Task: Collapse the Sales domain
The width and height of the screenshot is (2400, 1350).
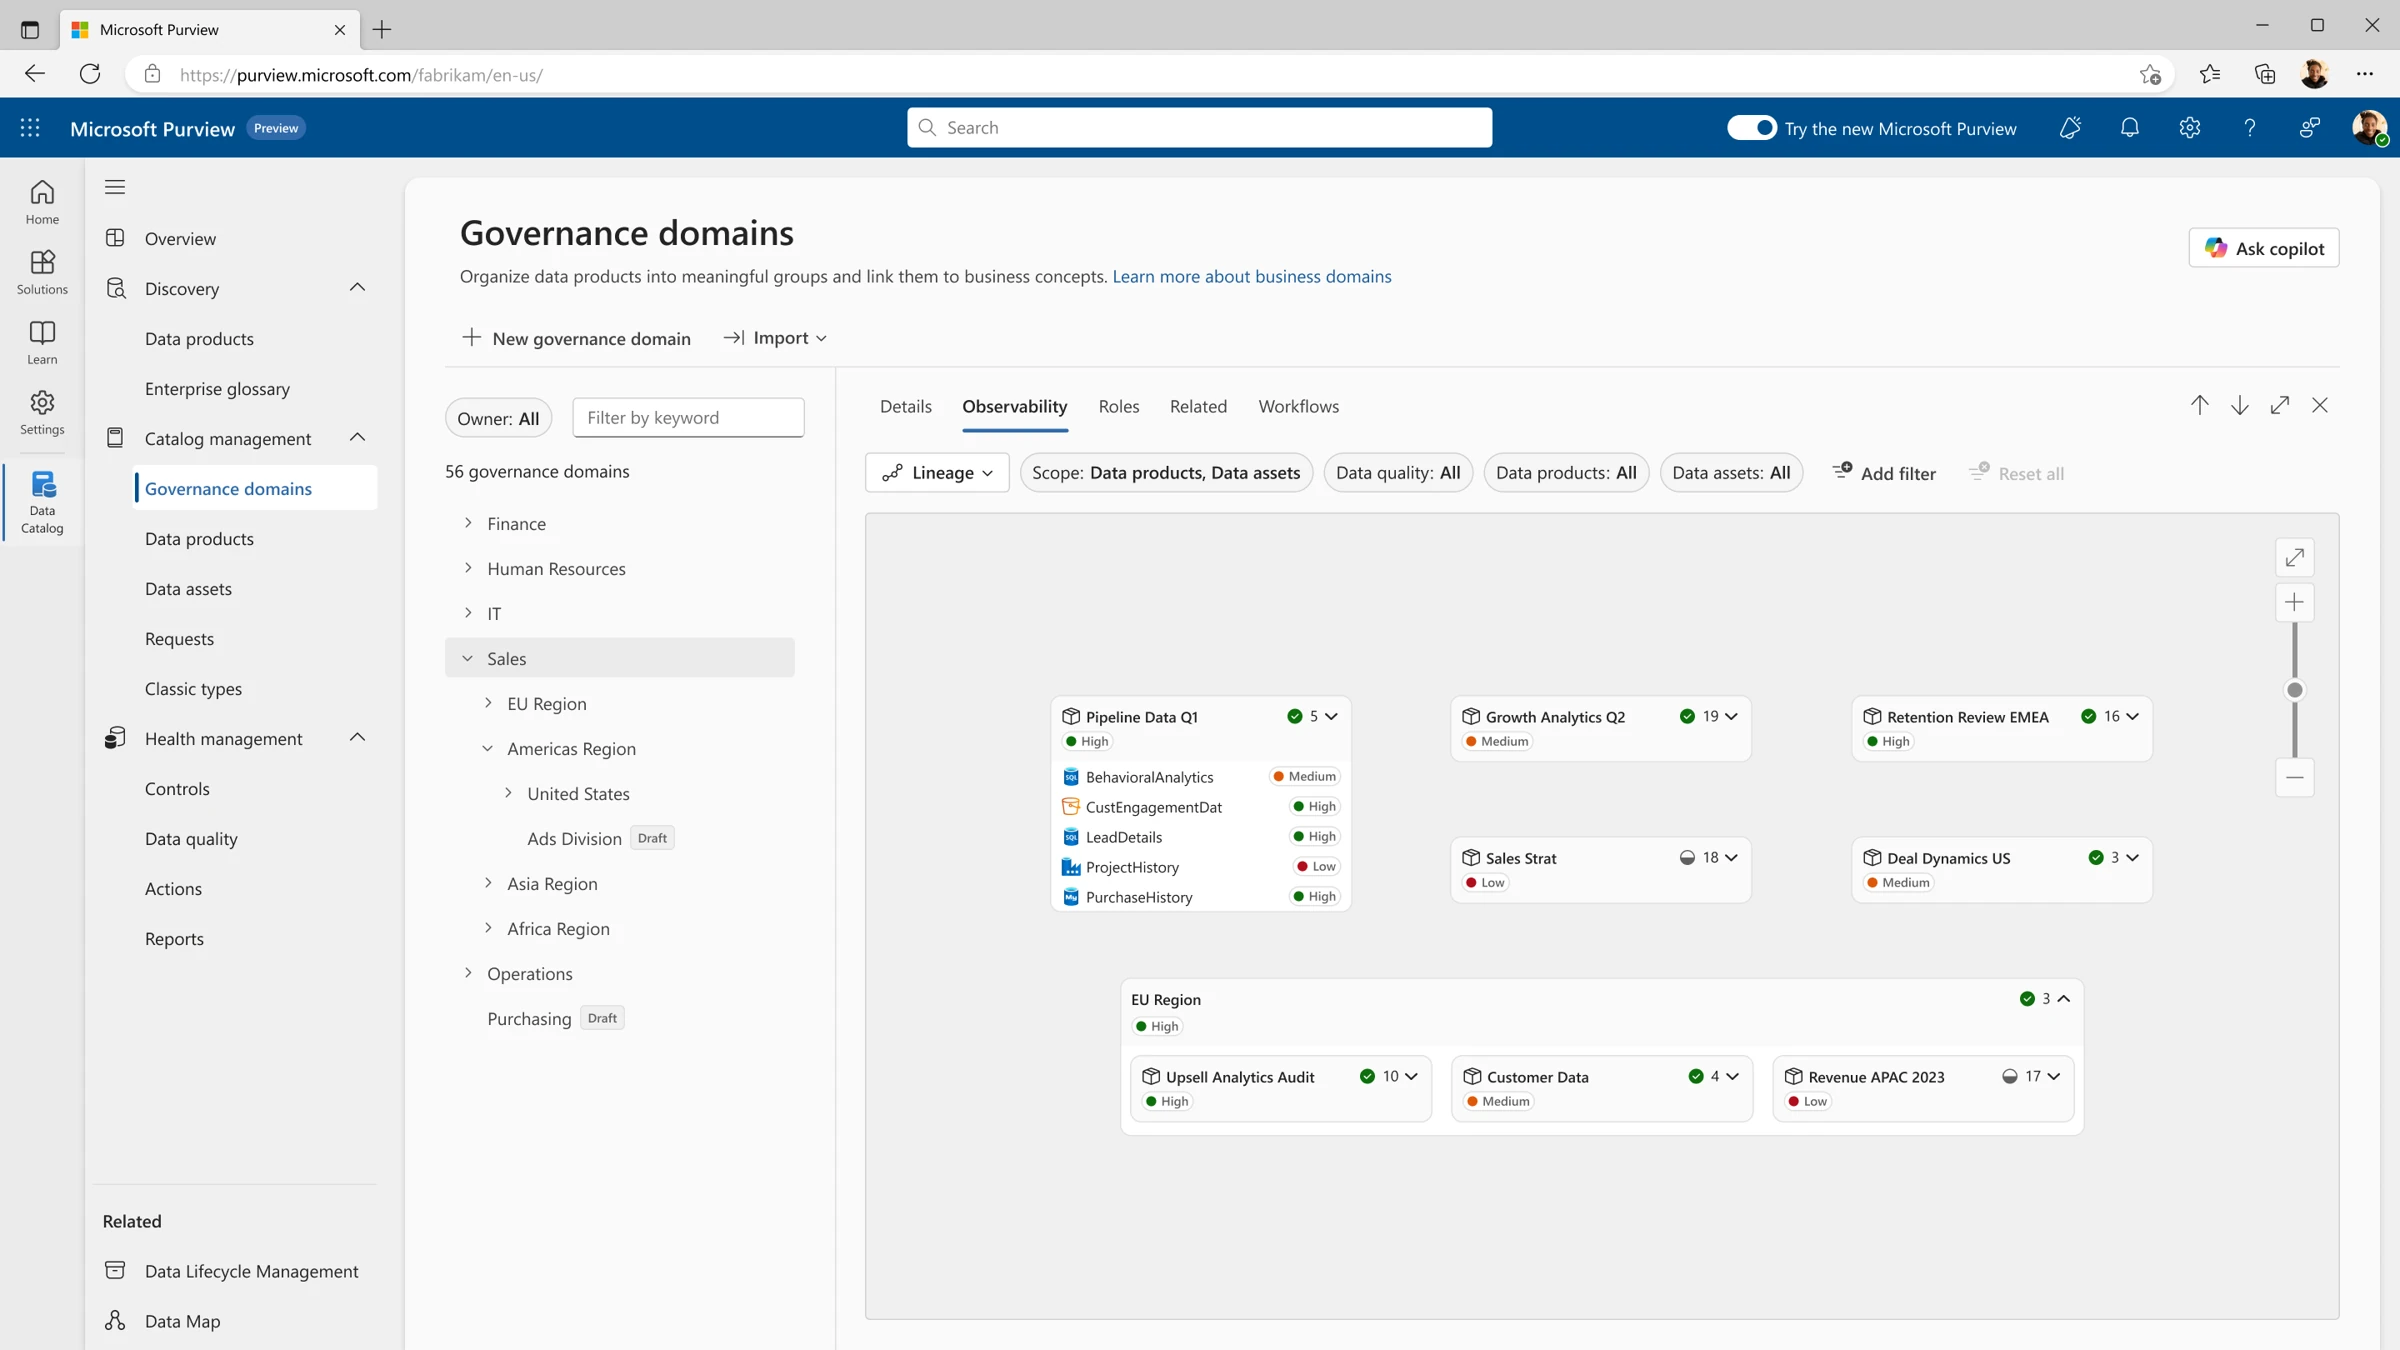Action: pos(468,658)
